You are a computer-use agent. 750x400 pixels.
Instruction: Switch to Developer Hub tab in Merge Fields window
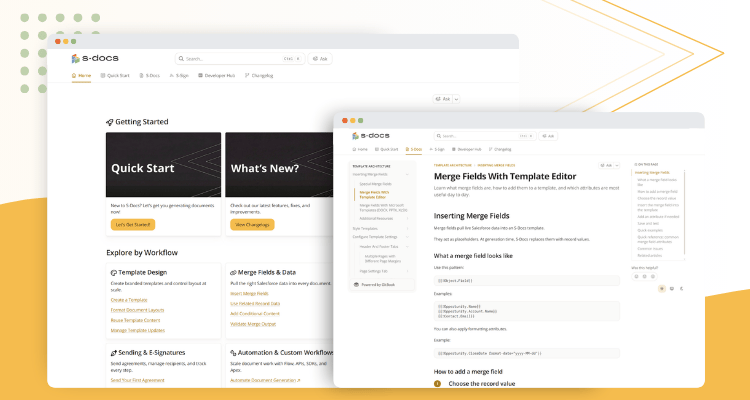pyautogui.click(x=466, y=149)
